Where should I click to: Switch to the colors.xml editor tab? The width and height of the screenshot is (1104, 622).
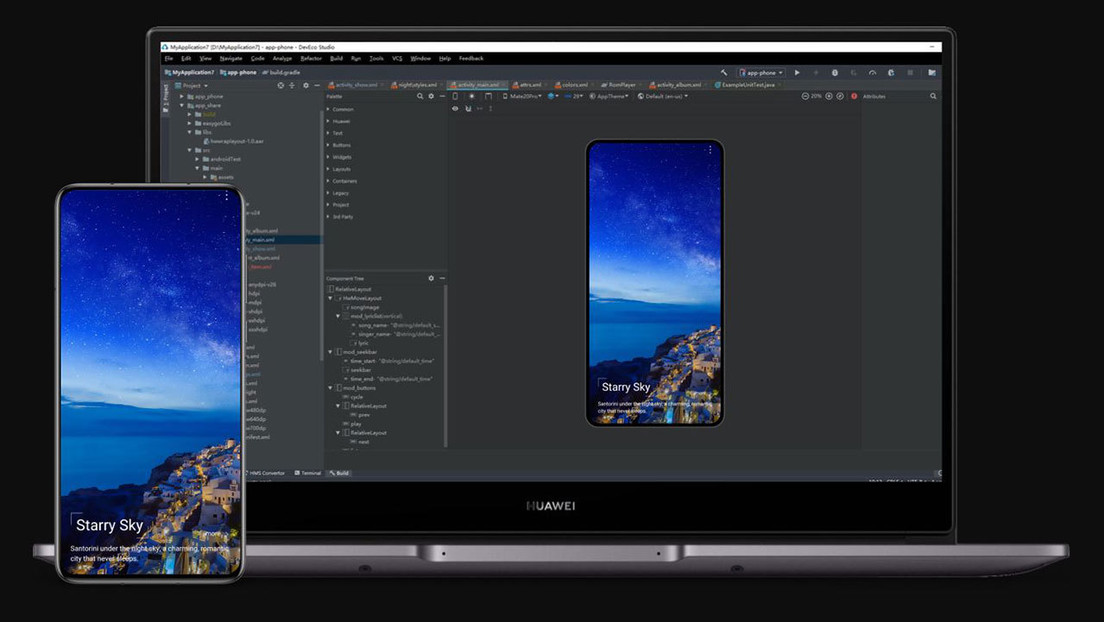coord(571,85)
